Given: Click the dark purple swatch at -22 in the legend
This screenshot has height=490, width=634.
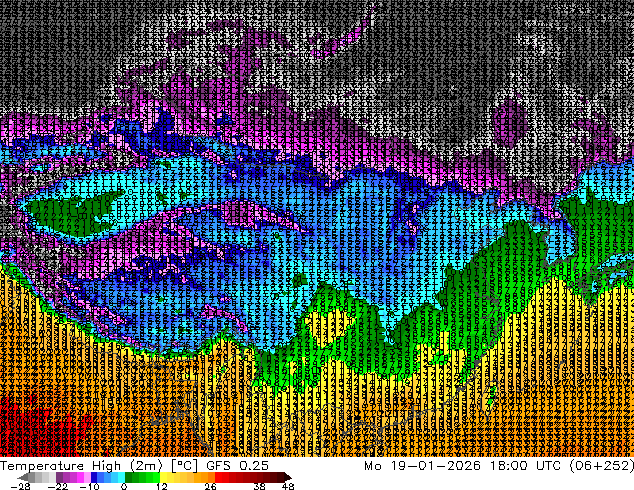Looking at the screenshot, I should point(59,477).
